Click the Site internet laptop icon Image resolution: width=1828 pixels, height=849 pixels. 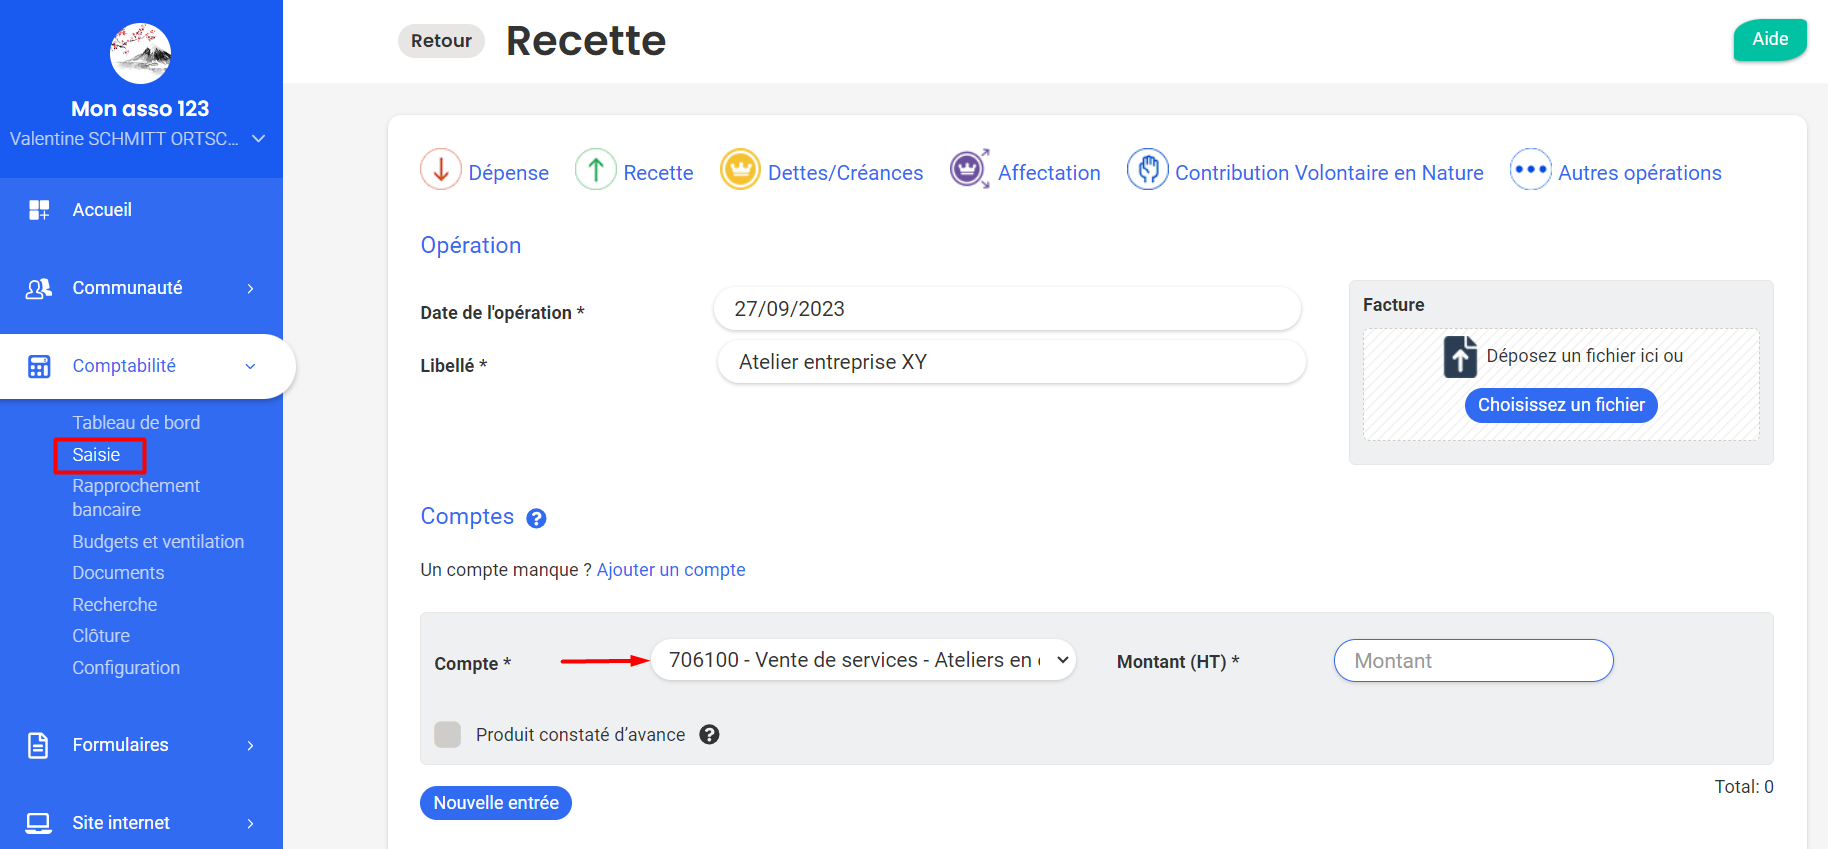[x=39, y=823]
